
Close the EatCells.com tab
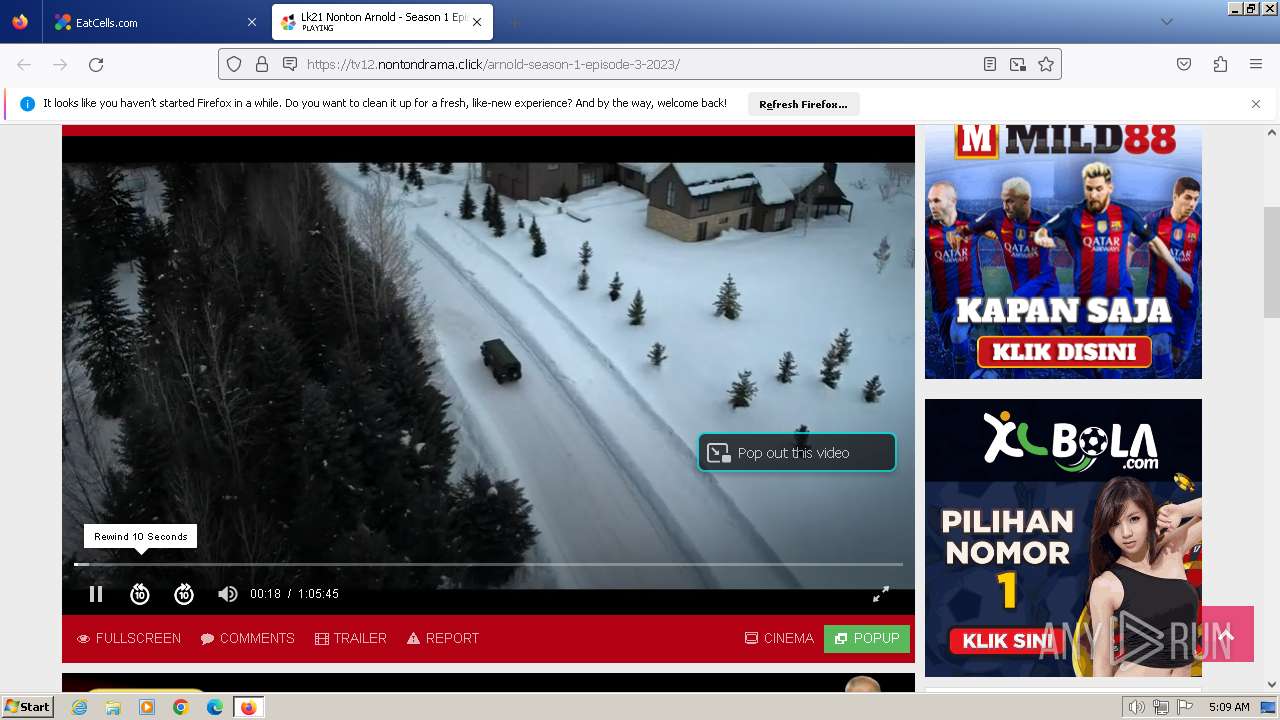click(x=251, y=22)
